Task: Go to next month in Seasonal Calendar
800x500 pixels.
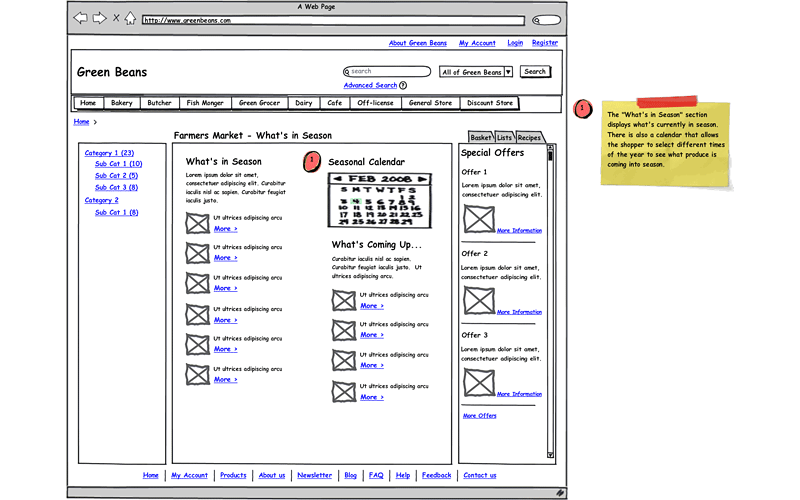Action: pos(422,178)
